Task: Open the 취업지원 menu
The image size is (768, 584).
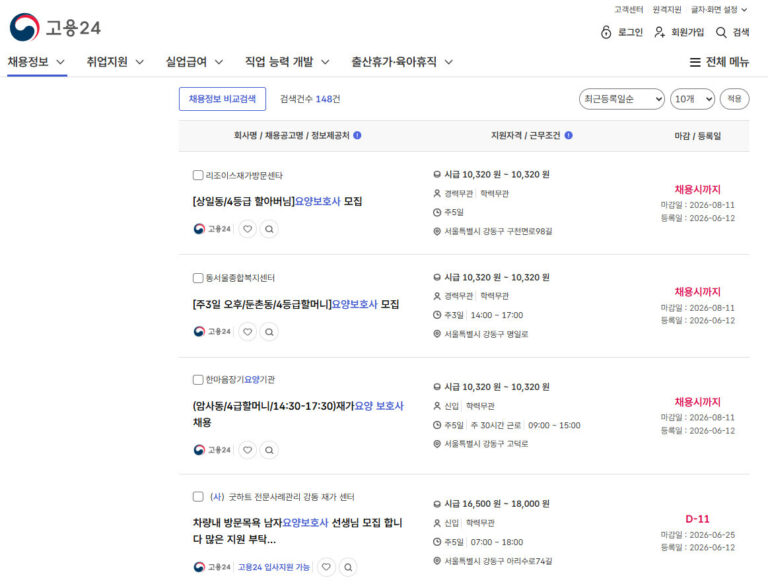Action: 107,62
